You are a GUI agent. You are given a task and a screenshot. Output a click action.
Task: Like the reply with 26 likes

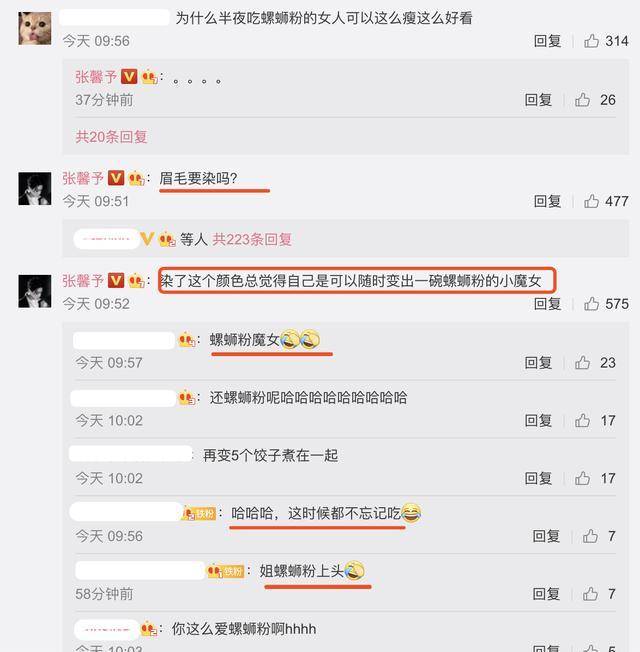click(x=582, y=100)
